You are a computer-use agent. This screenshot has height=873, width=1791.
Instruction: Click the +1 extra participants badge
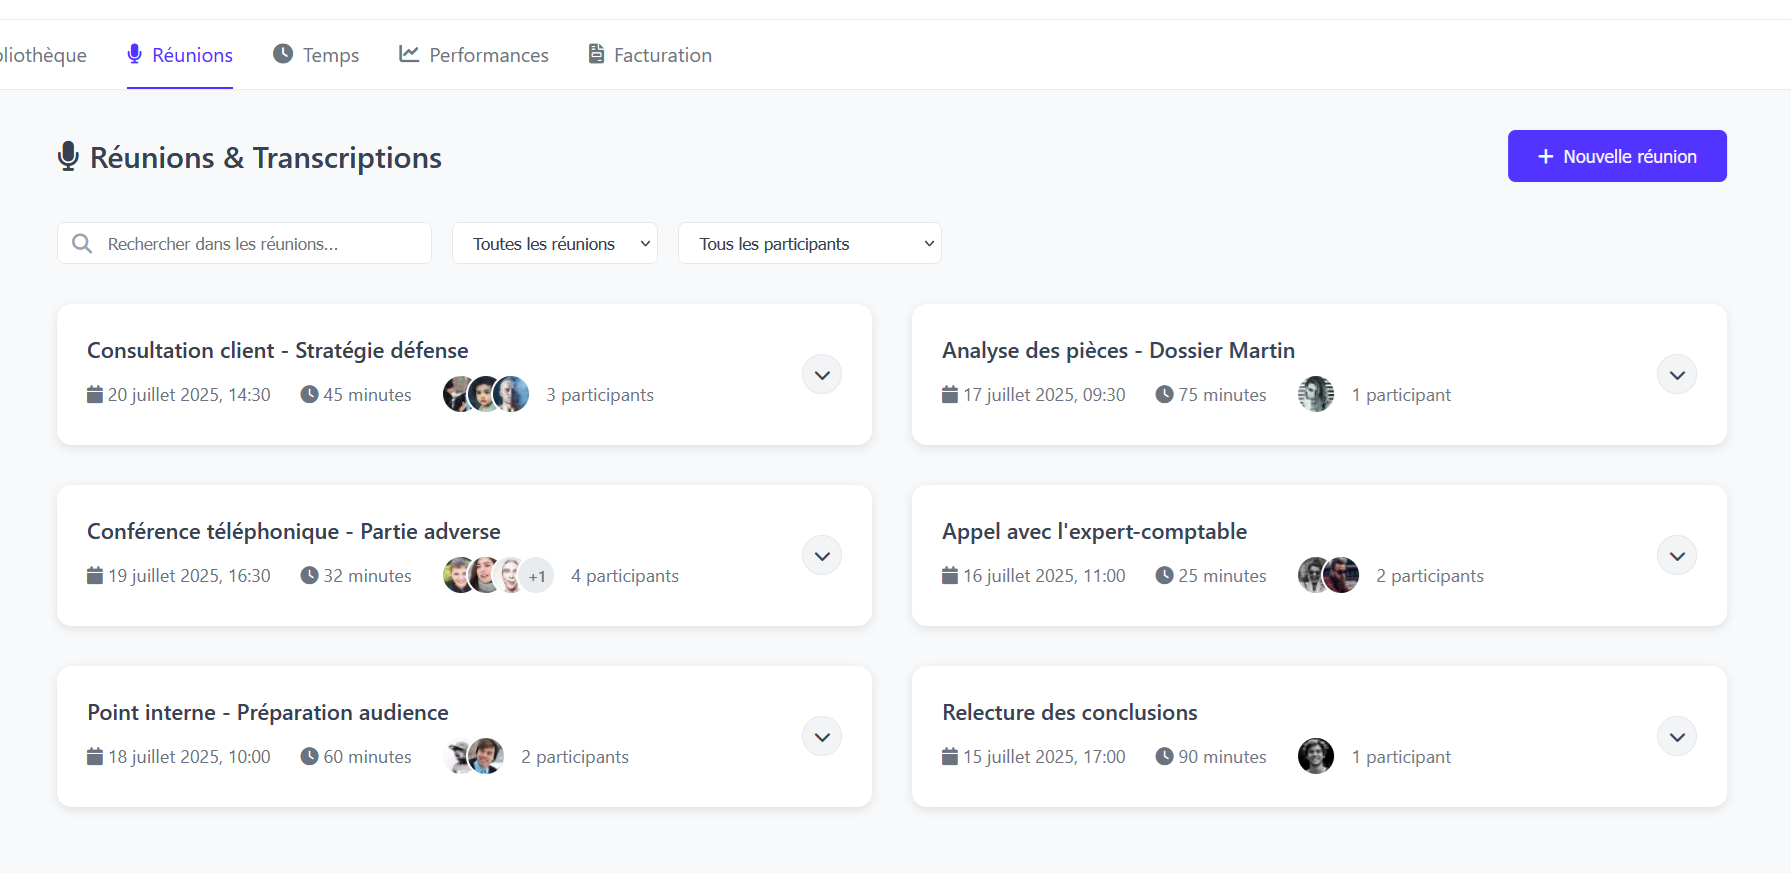click(537, 576)
